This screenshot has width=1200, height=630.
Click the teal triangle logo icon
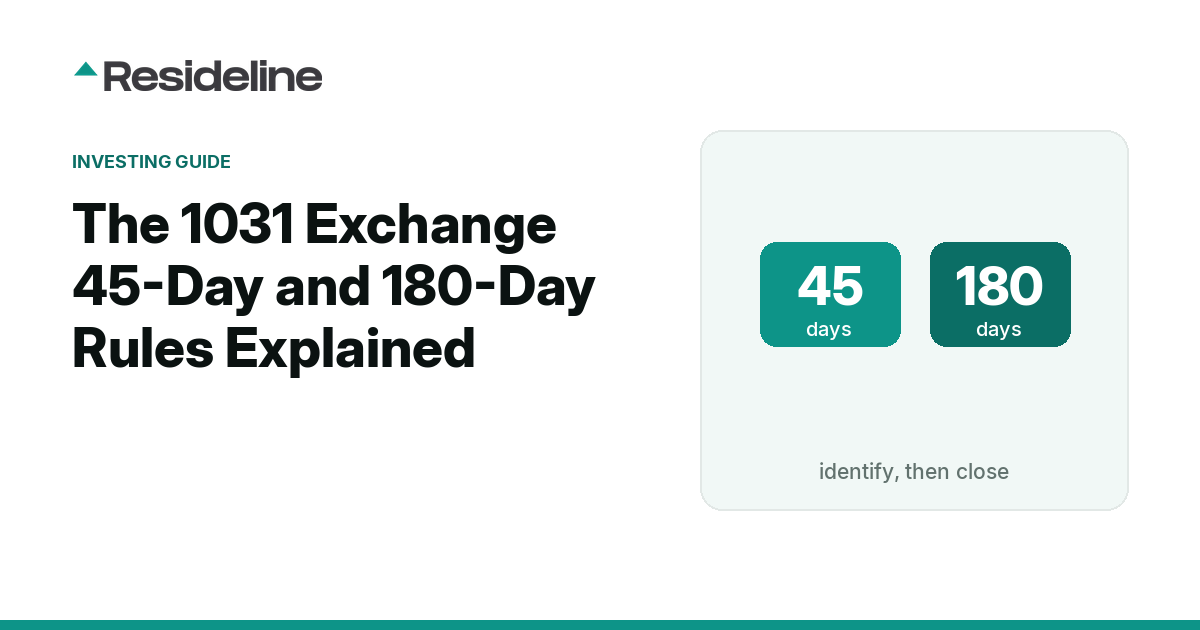click(x=86, y=69)
